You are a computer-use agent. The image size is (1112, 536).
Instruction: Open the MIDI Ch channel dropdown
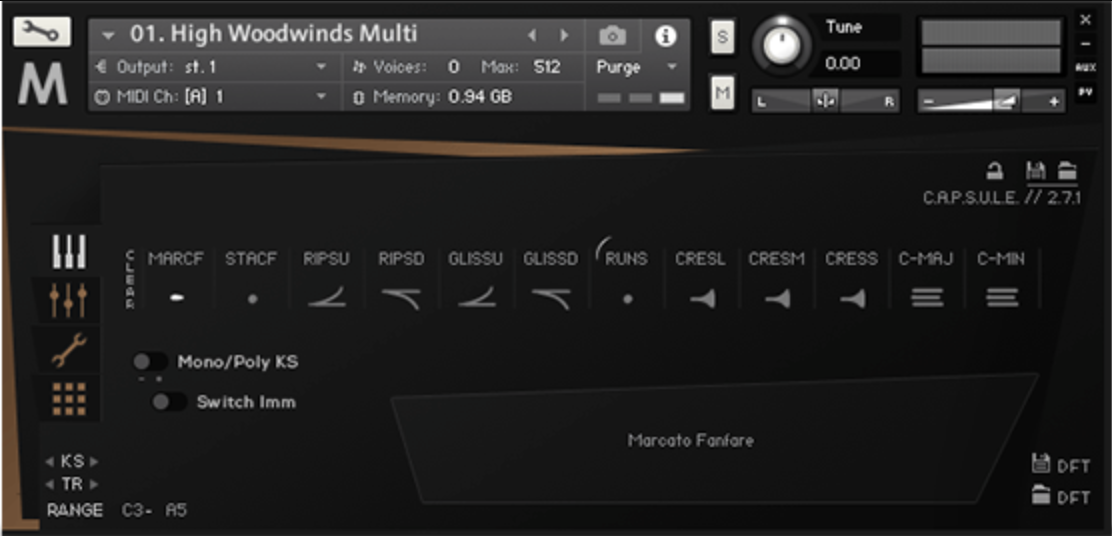[321, 97]
